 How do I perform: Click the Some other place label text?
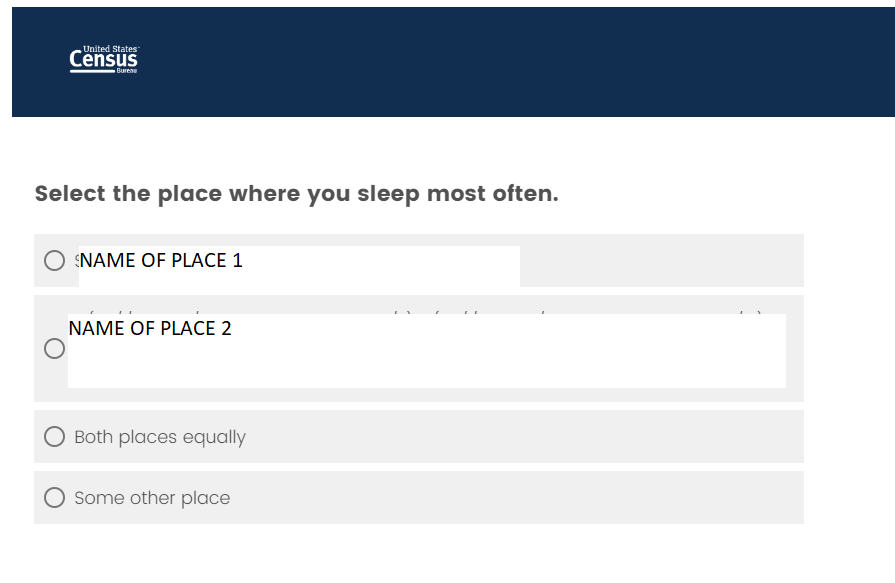152,498
